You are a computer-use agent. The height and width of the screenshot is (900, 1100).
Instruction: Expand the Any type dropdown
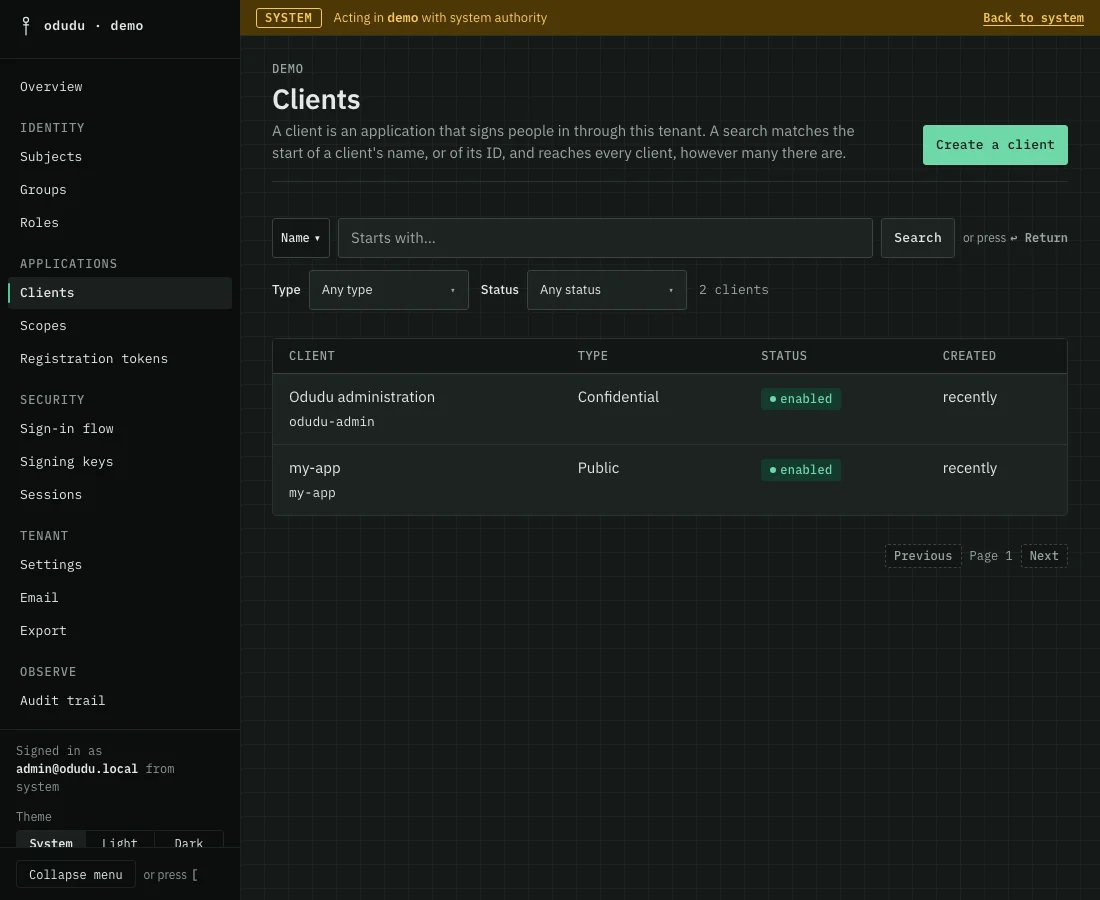click(389, 290)
